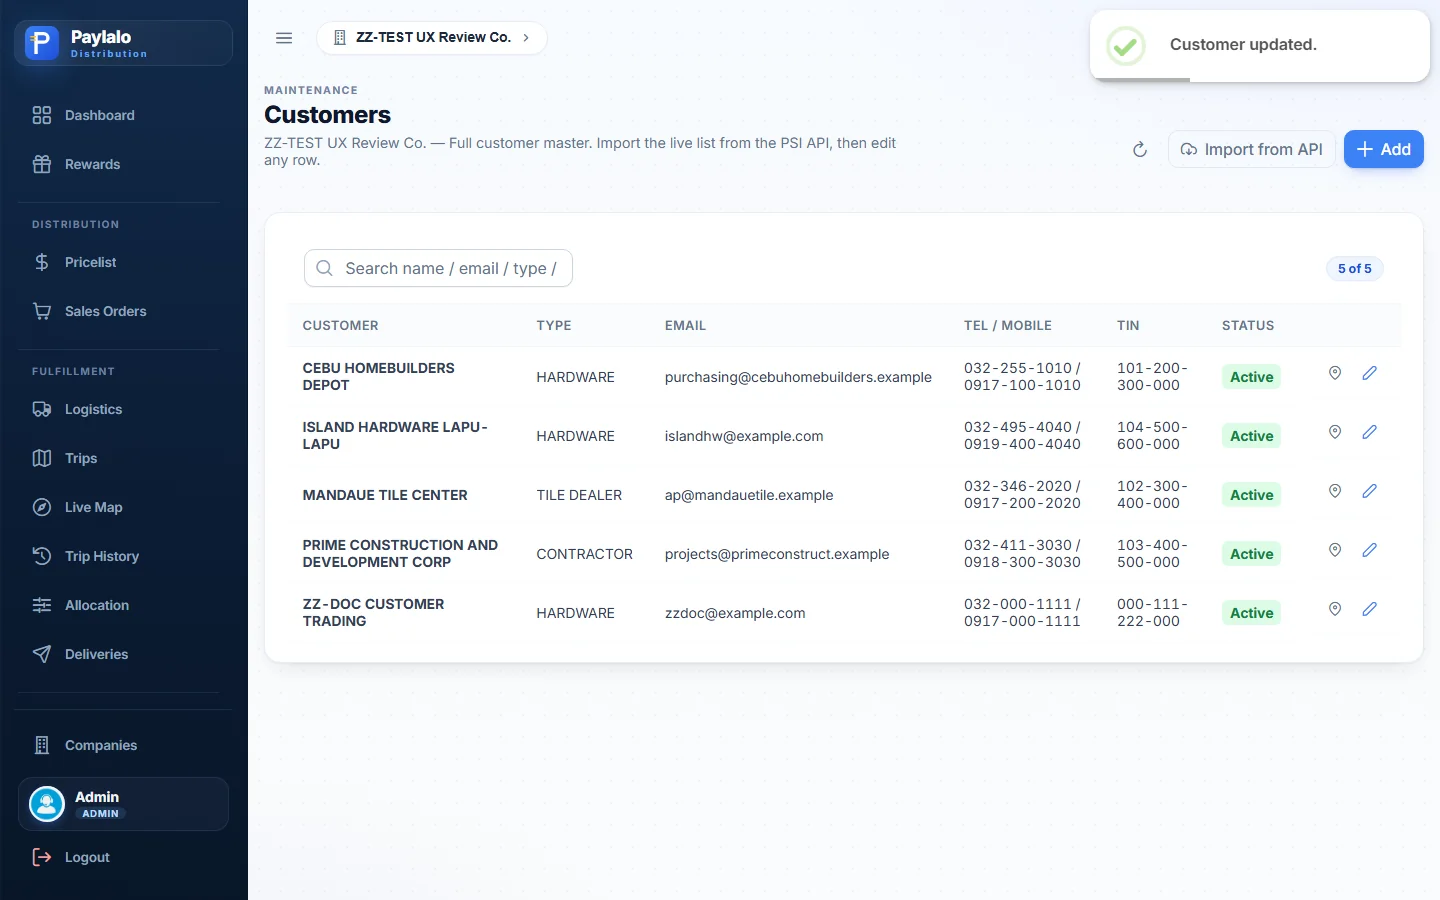The height and width of the screenshot is (900, 1440).
Task: Open location pin for Prime Construction row
Action: pos(1334,550)
